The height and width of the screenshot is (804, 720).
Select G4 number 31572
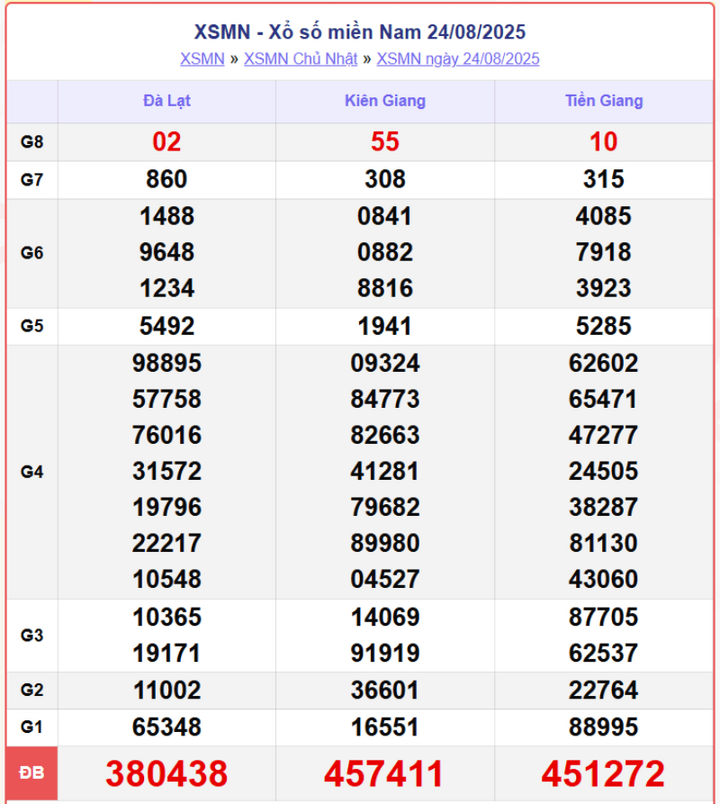pyautogui.click(x=167, y=471)
